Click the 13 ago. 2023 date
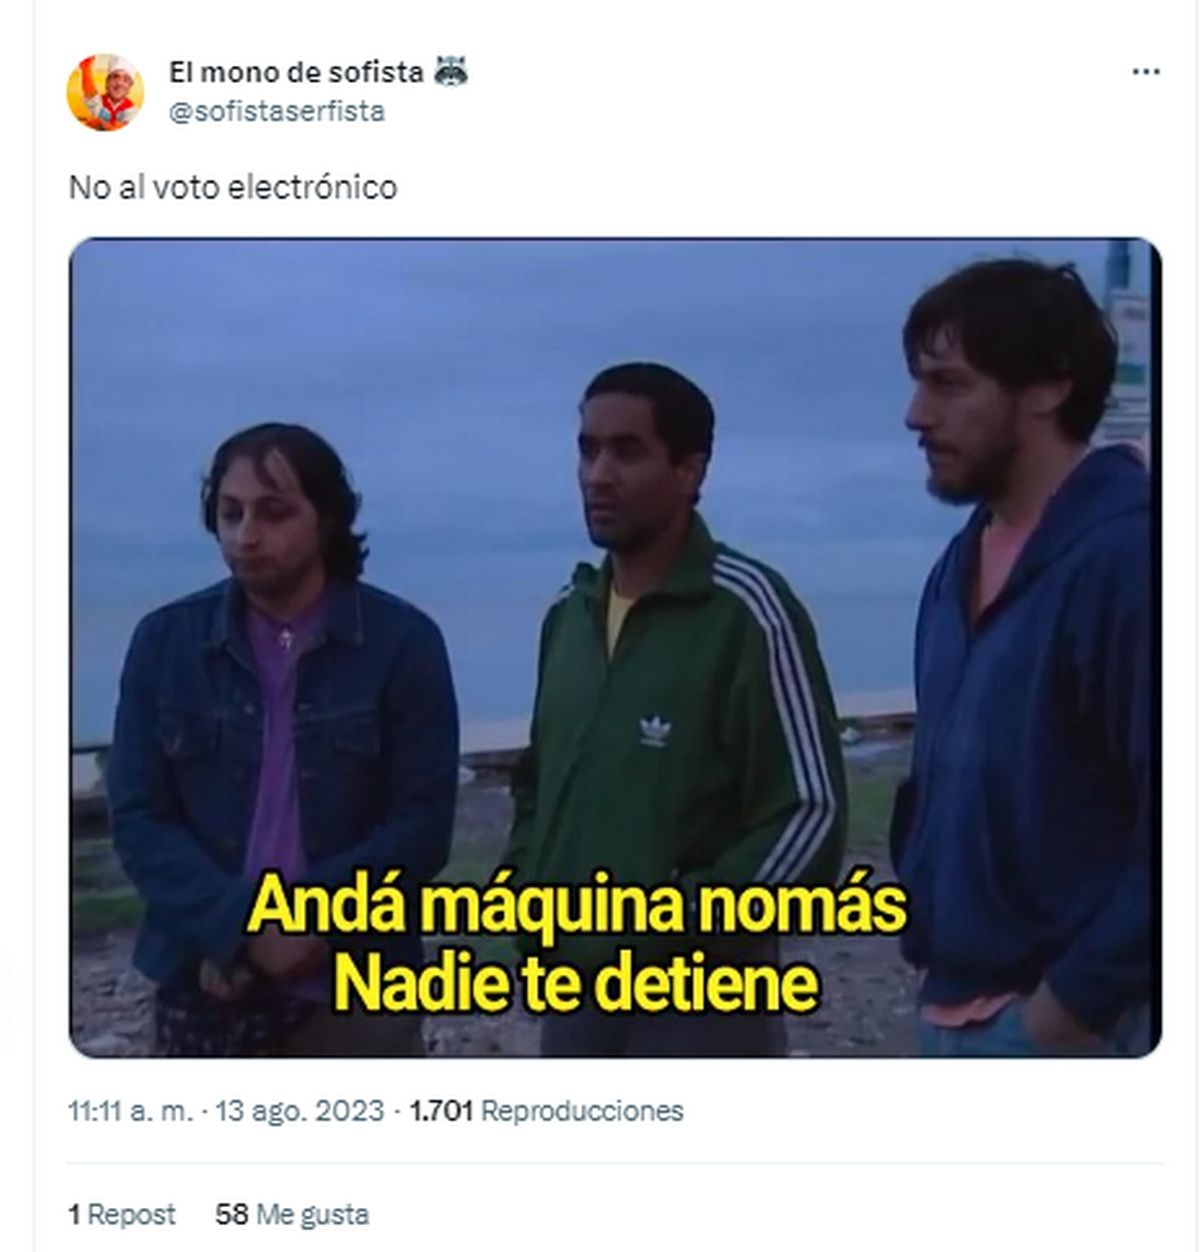 tap(300, 1111)
